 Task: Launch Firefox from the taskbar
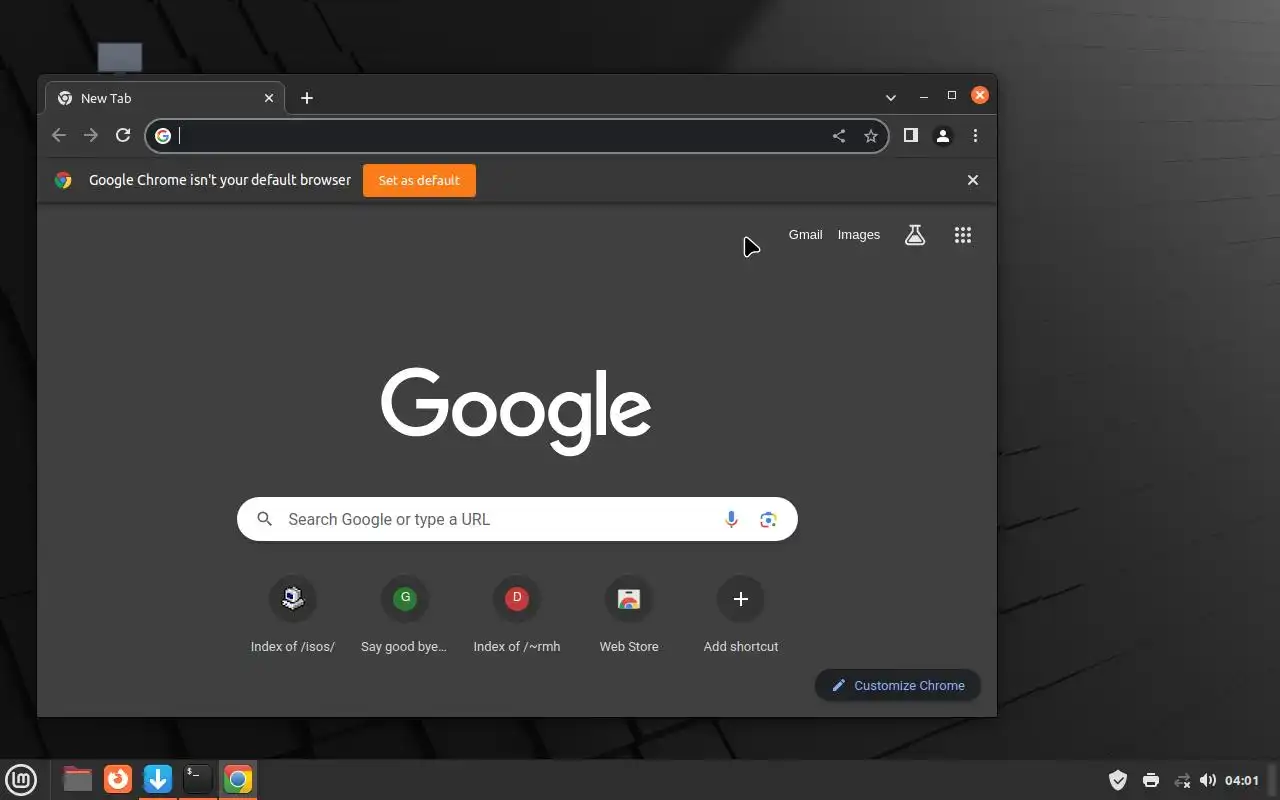(x=118, y=779)
